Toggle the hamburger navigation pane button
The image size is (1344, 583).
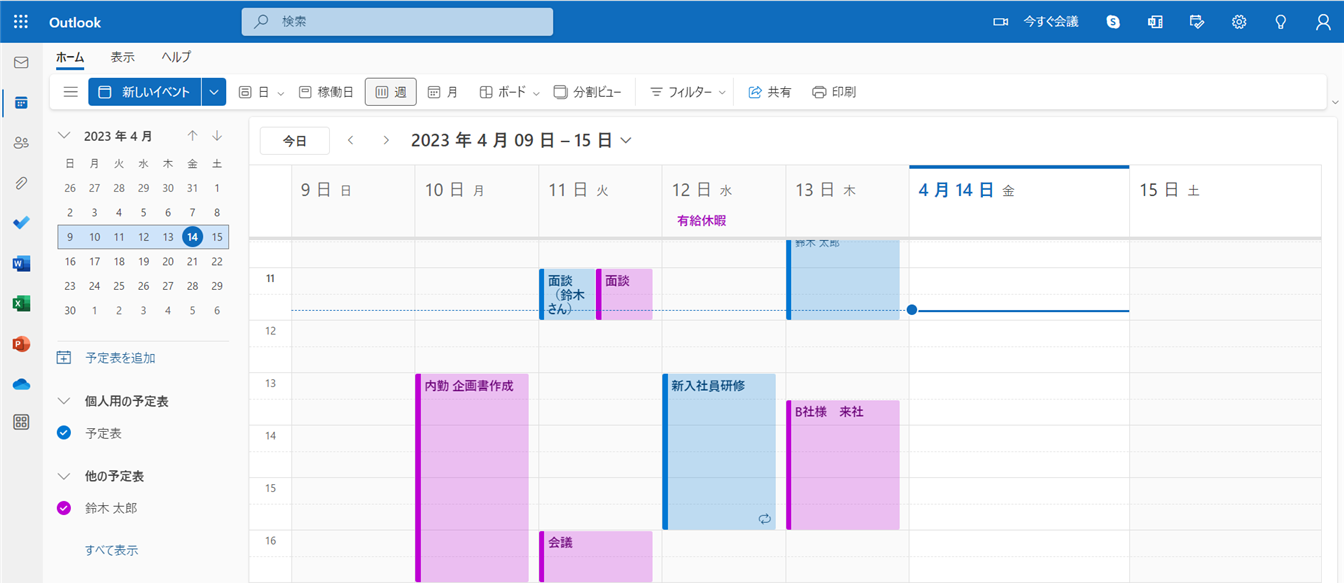(70, 92)
